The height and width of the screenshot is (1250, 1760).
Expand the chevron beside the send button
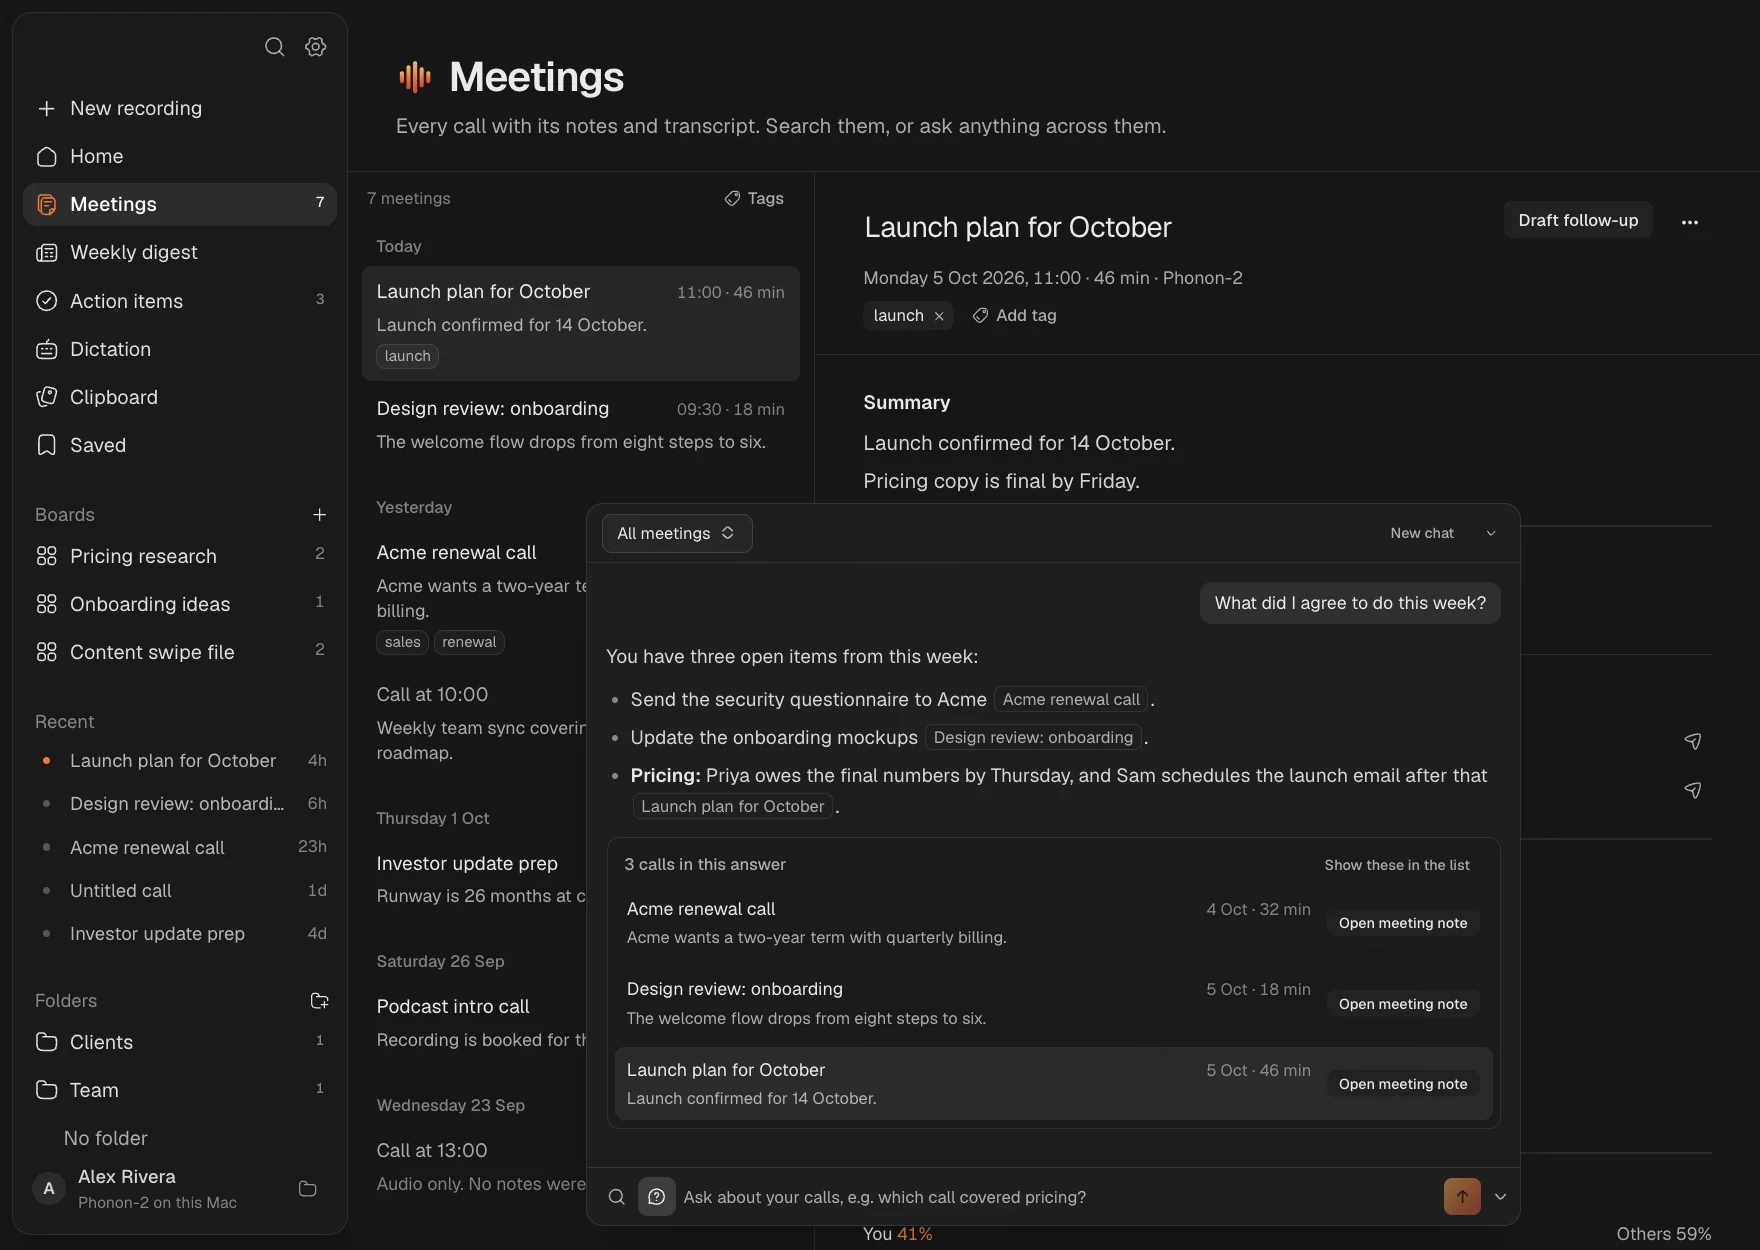(1500, 1197)
